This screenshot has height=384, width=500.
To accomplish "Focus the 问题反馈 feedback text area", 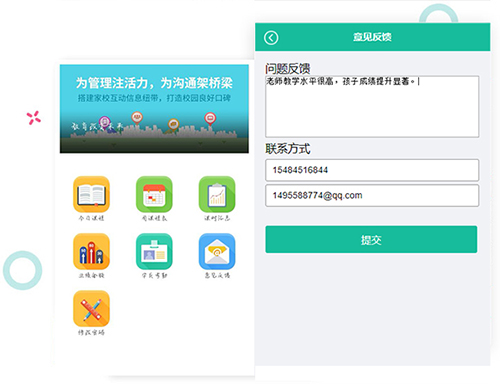I will (x=372, y=106).
